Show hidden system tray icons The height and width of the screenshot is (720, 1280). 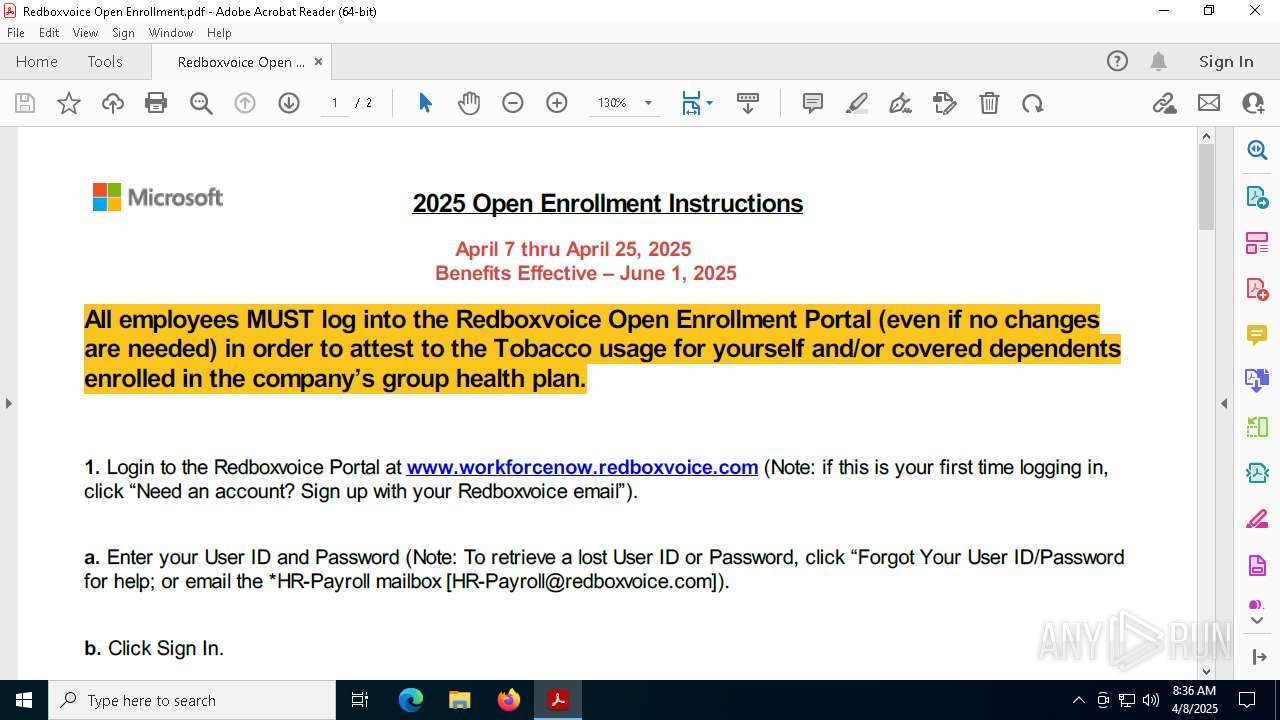point(1078,700)
